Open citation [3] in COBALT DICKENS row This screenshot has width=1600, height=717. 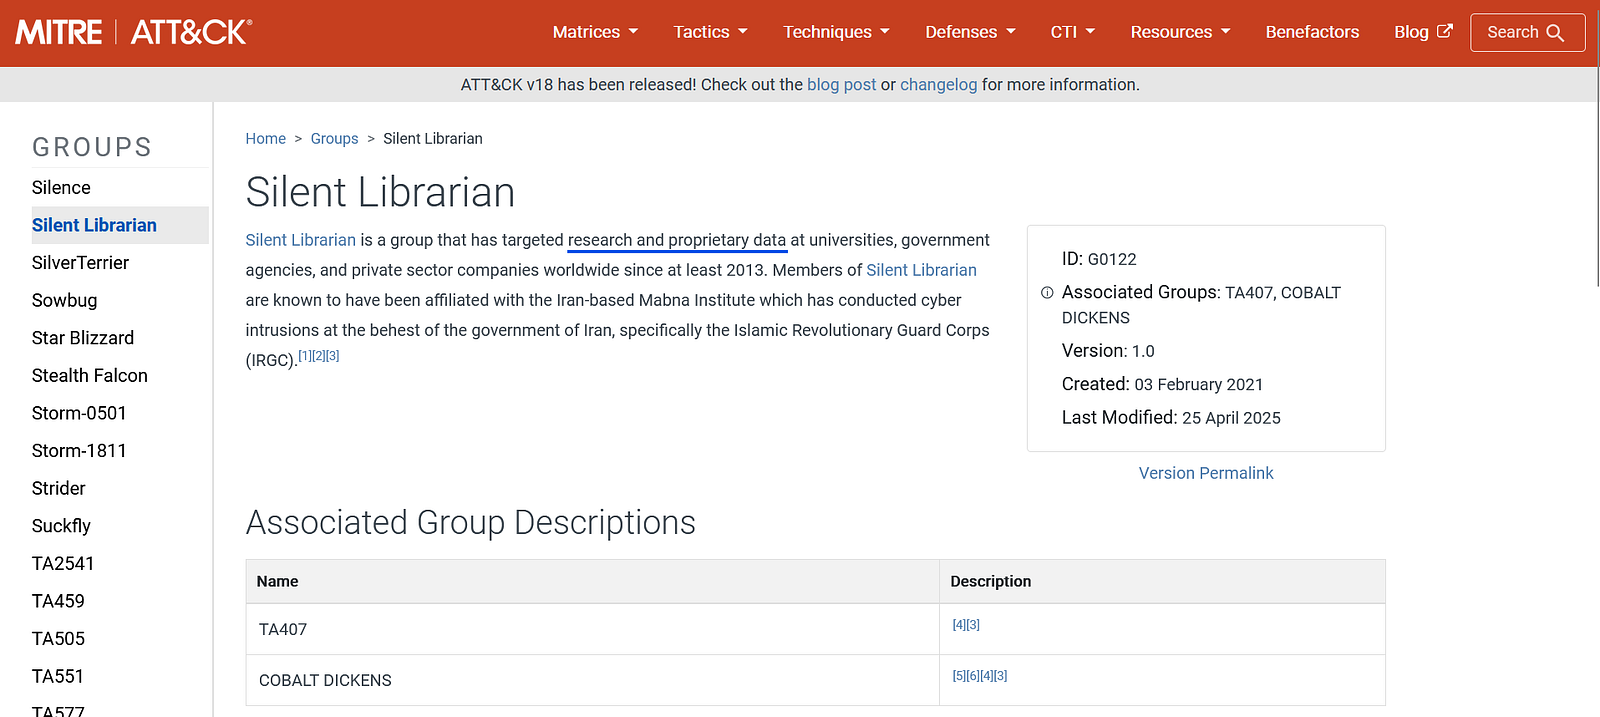tap(1001, 676)
